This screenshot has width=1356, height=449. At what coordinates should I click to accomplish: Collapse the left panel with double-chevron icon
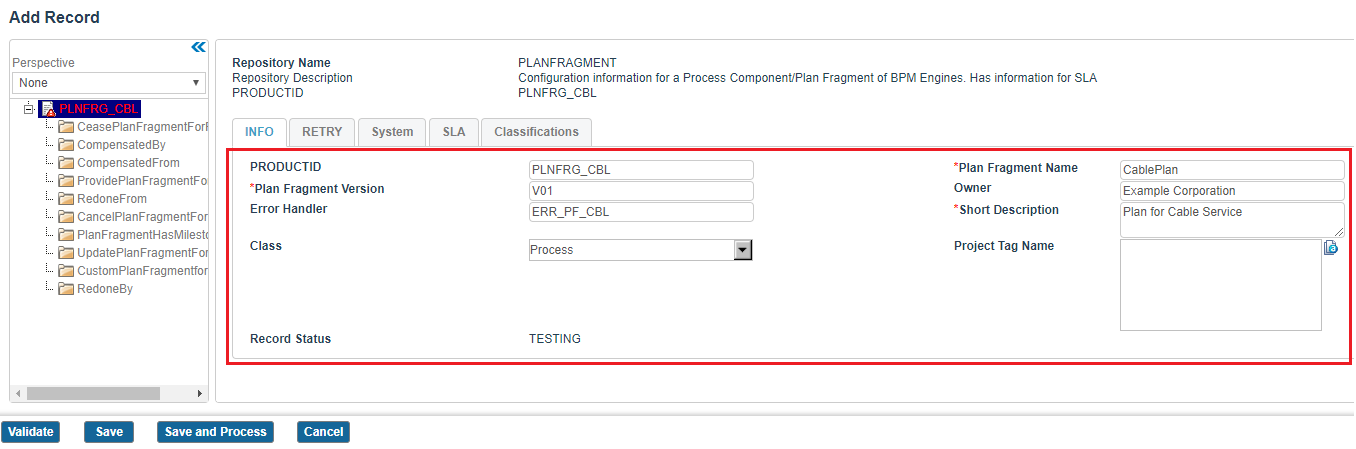tap(198, 47)
